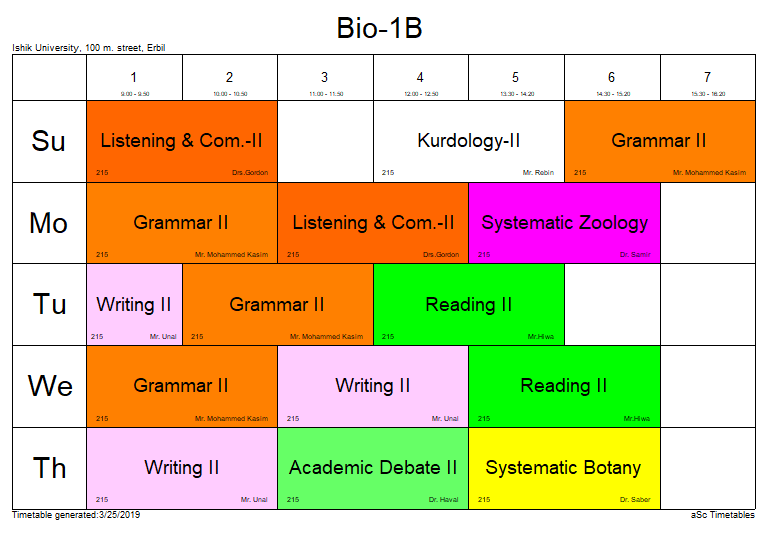Image resolution: width=769 pixels, height=536 pixels.
Task: Select the Th day row label
Action: pyautogui.click(x=49, y=468)
